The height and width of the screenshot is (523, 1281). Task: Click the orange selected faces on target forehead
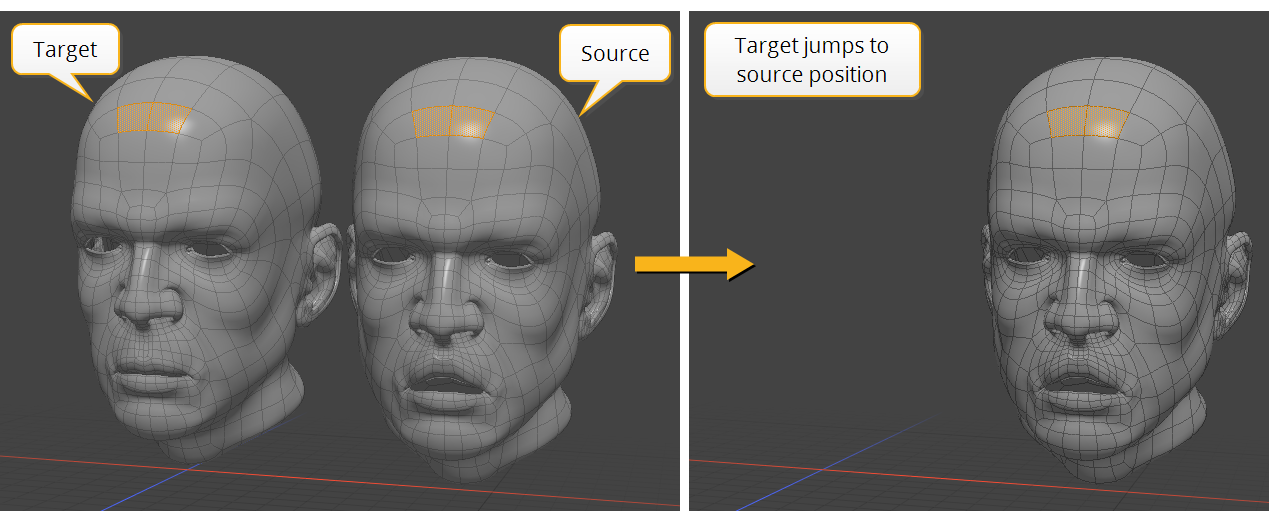[x=152, y=118]
